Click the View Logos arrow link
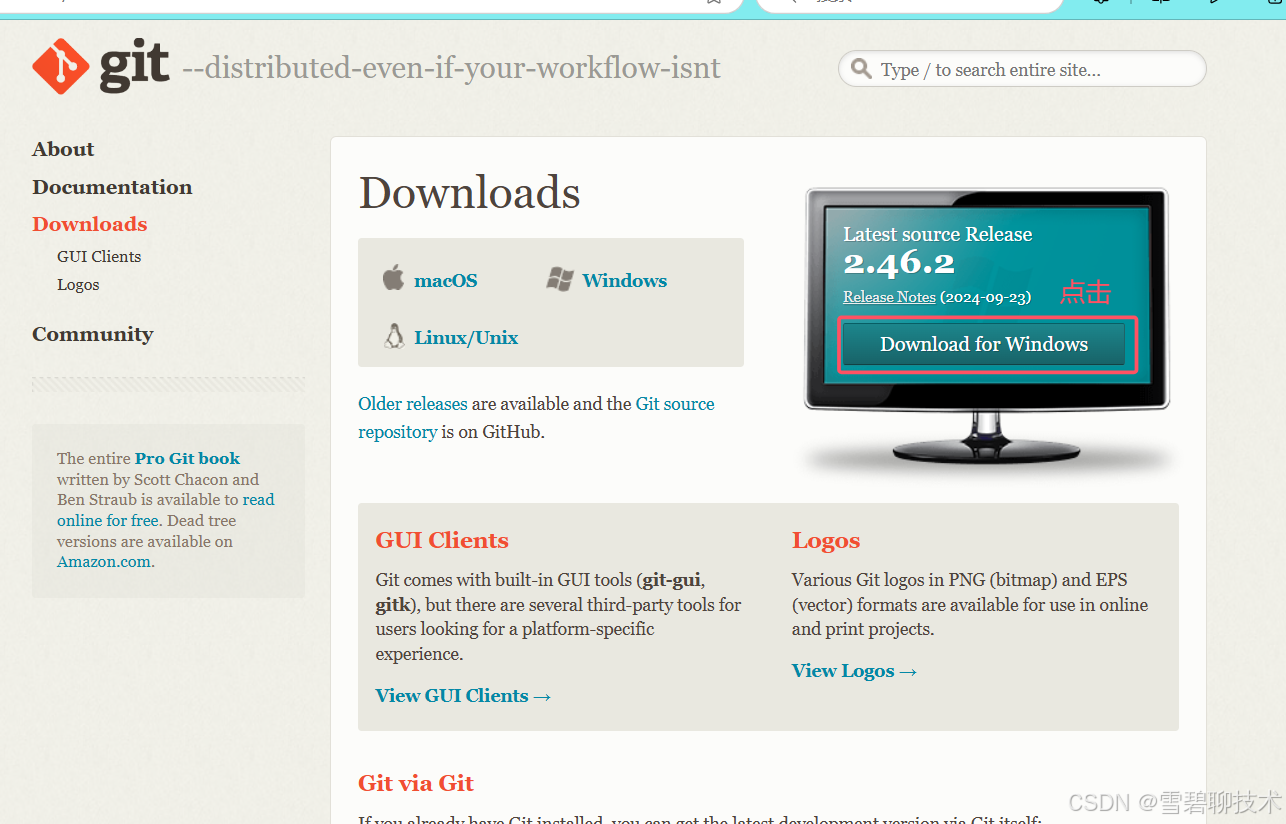The image size is (1286, 824). point(855,671)
